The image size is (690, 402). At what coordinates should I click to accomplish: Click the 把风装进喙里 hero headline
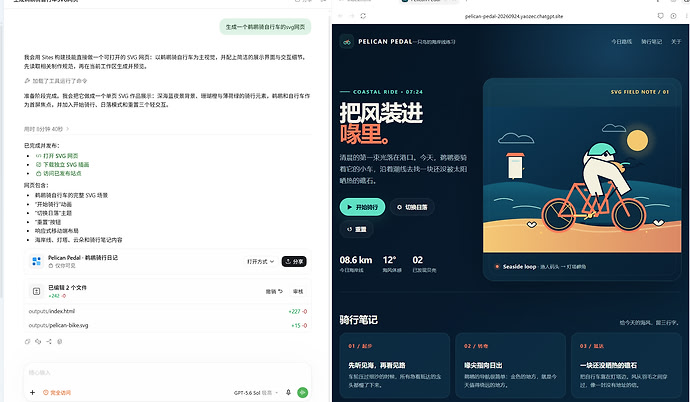[381, 124]
